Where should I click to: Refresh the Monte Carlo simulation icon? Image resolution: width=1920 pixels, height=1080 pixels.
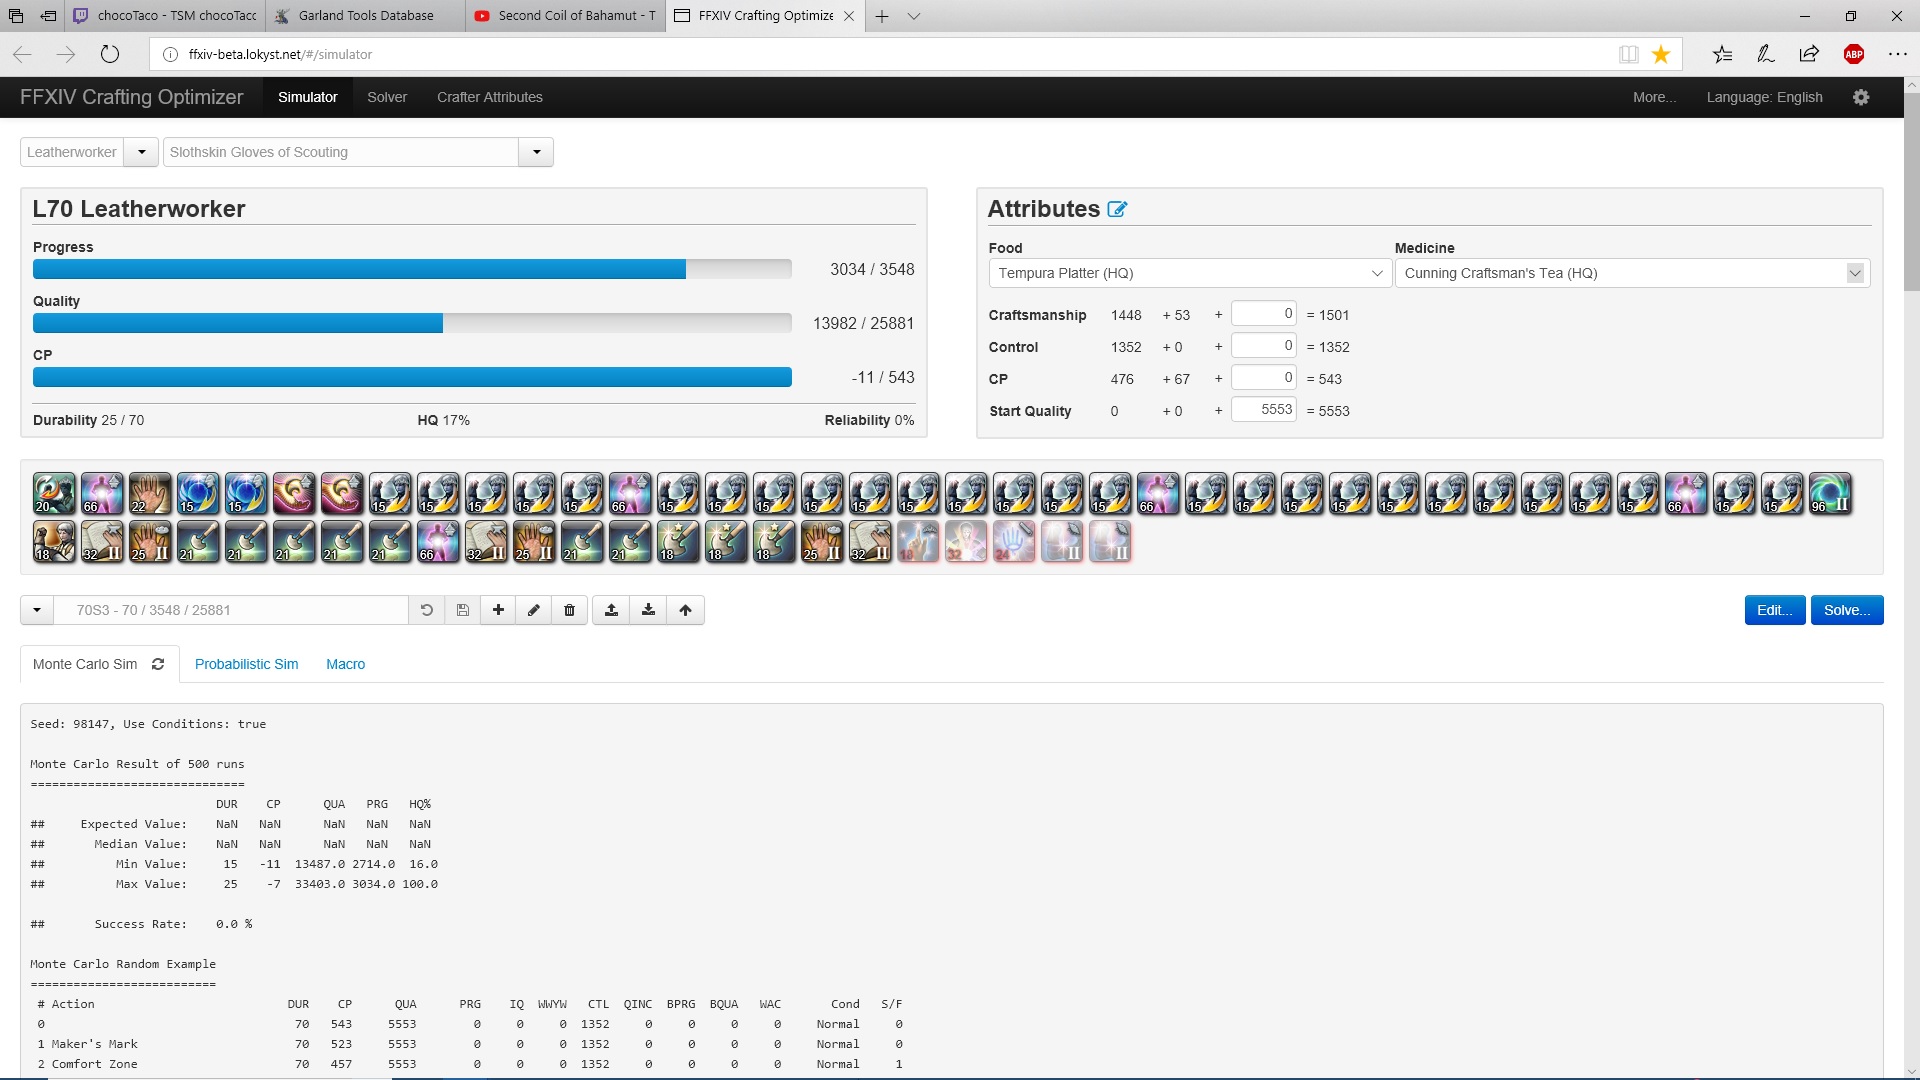[158, 664]
